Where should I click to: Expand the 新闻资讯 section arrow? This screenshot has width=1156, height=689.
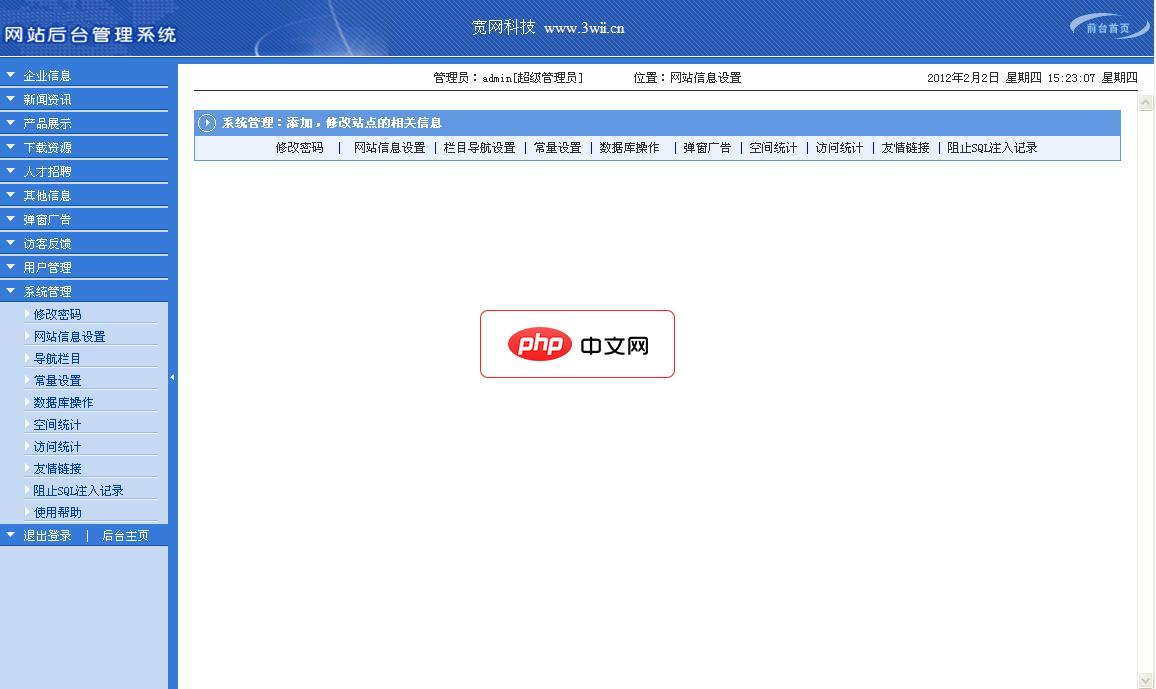(x=10, y=99)
